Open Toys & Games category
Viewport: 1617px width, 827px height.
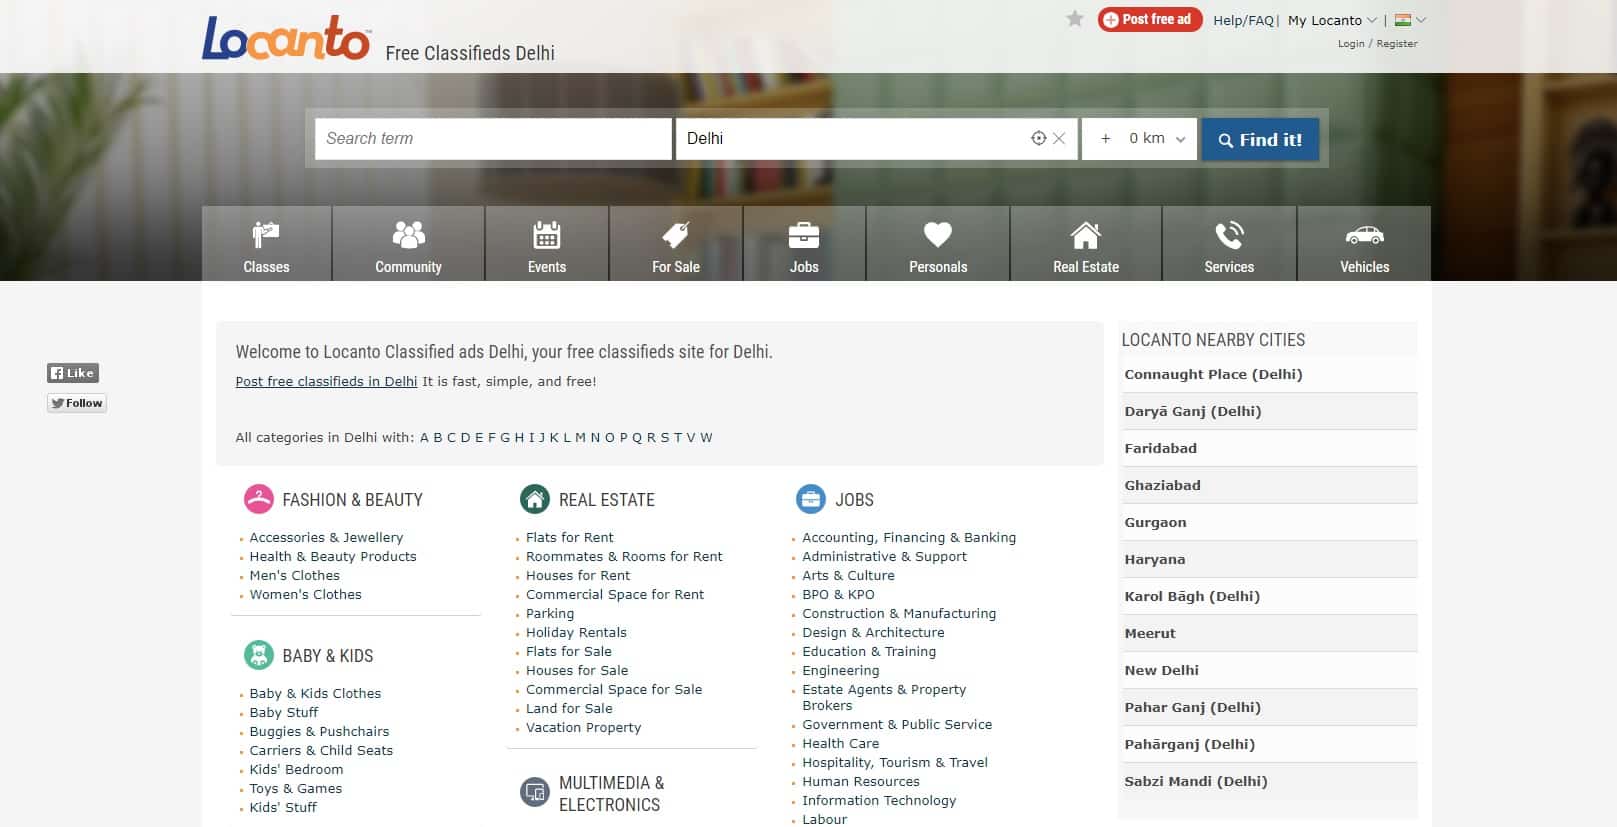click(295, 788)
